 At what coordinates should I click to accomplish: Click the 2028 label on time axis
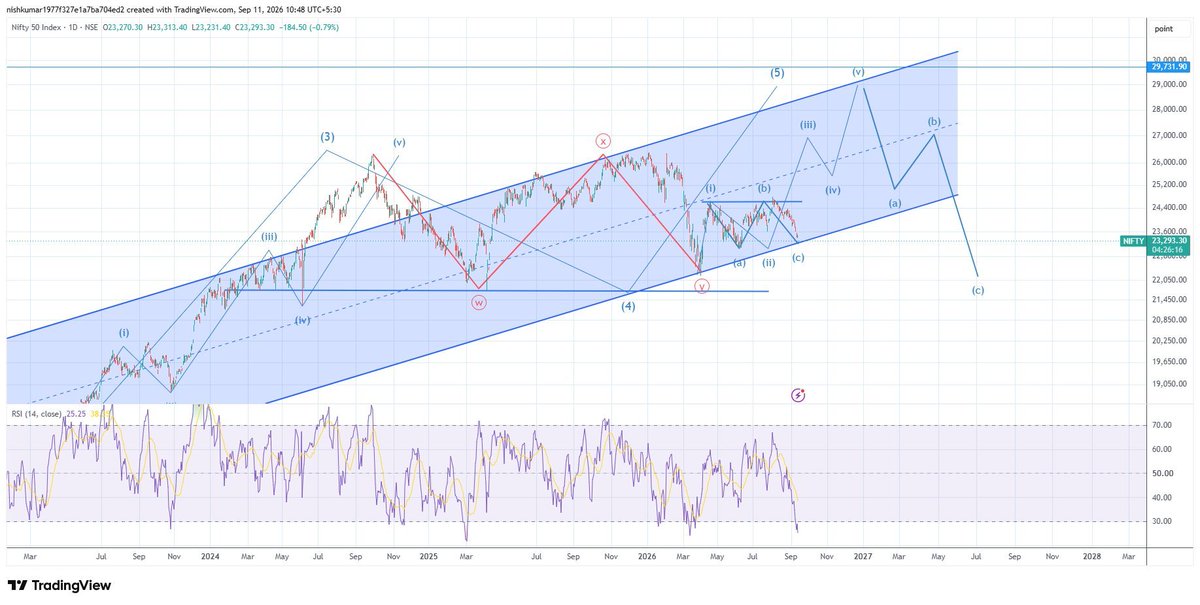[x=1092, y=554]
